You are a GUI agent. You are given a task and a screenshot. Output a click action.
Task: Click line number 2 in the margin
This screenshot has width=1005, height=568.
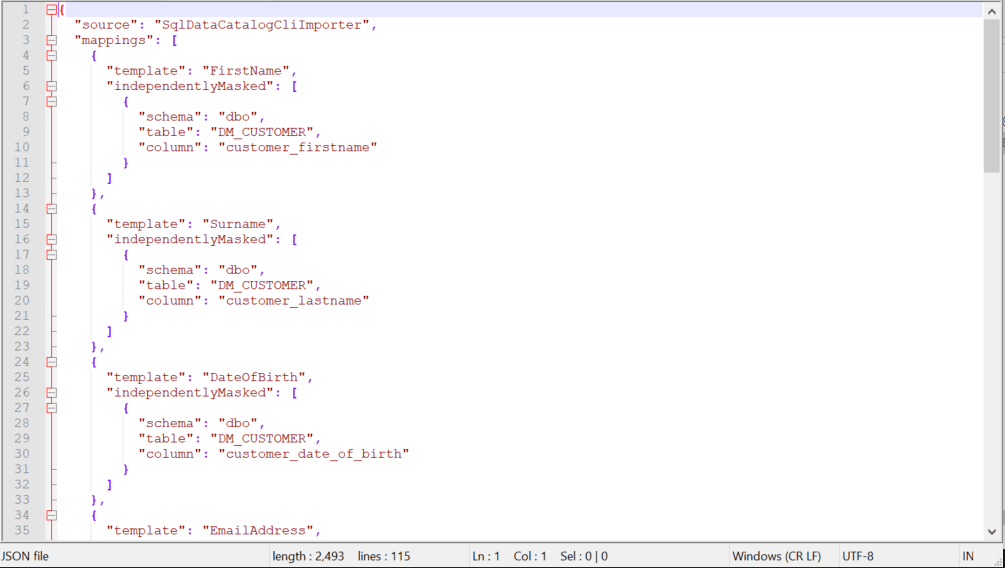point(26,25)
